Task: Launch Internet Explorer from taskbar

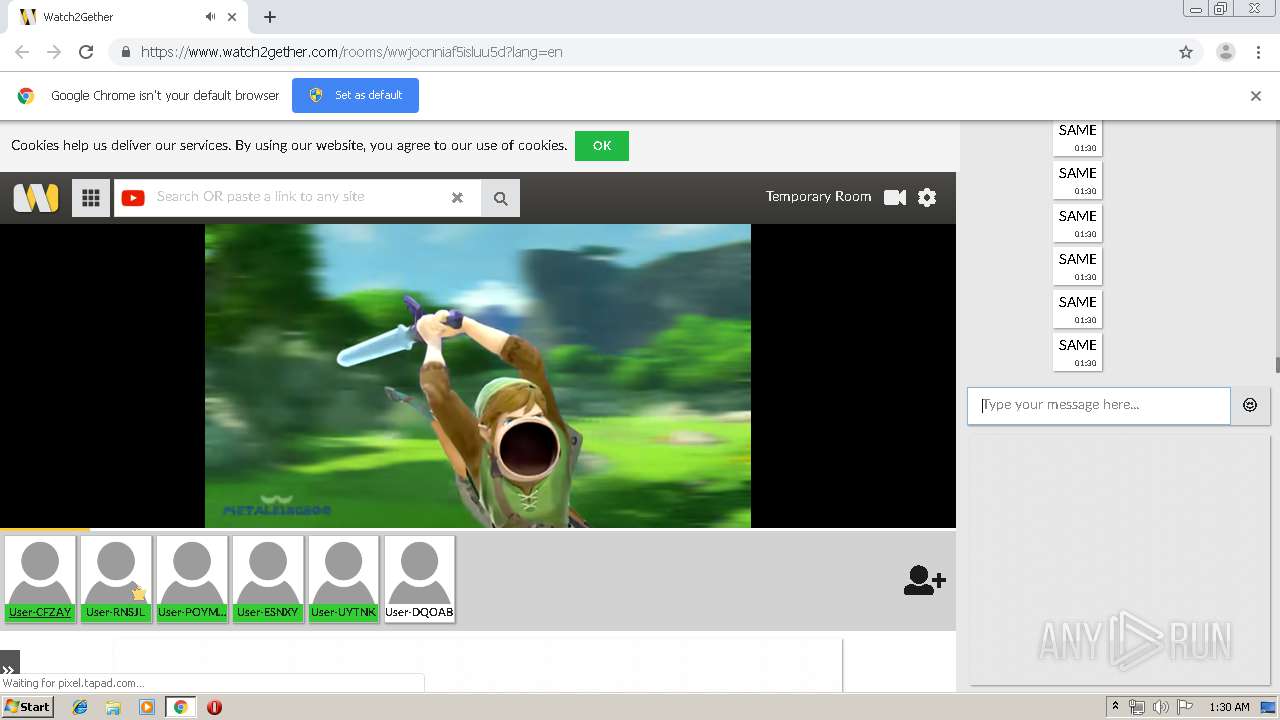Action: pyautogui.click(x=80, y=707)
